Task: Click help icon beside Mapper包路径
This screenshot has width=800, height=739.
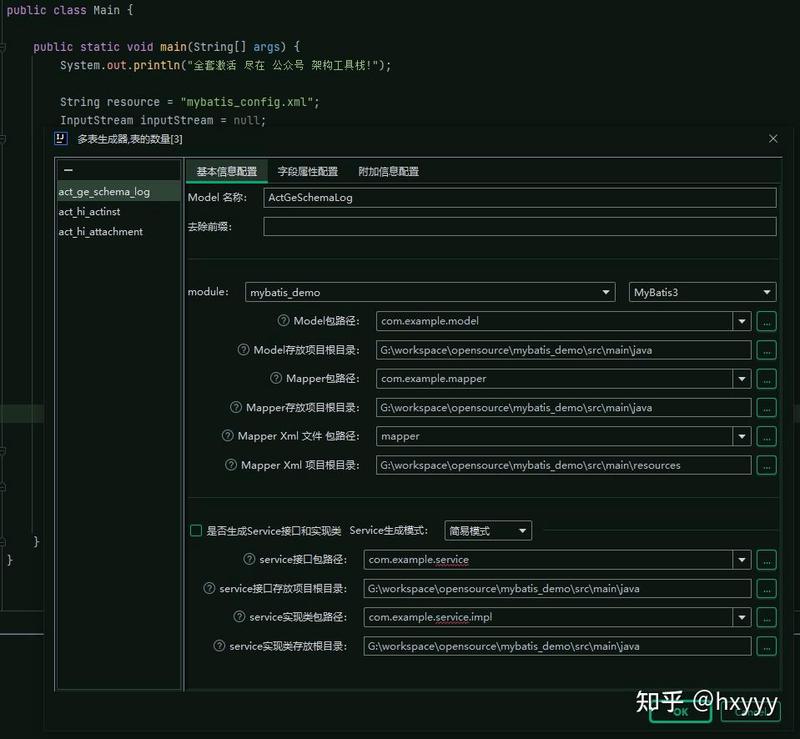Action: [x=277, y=379]
